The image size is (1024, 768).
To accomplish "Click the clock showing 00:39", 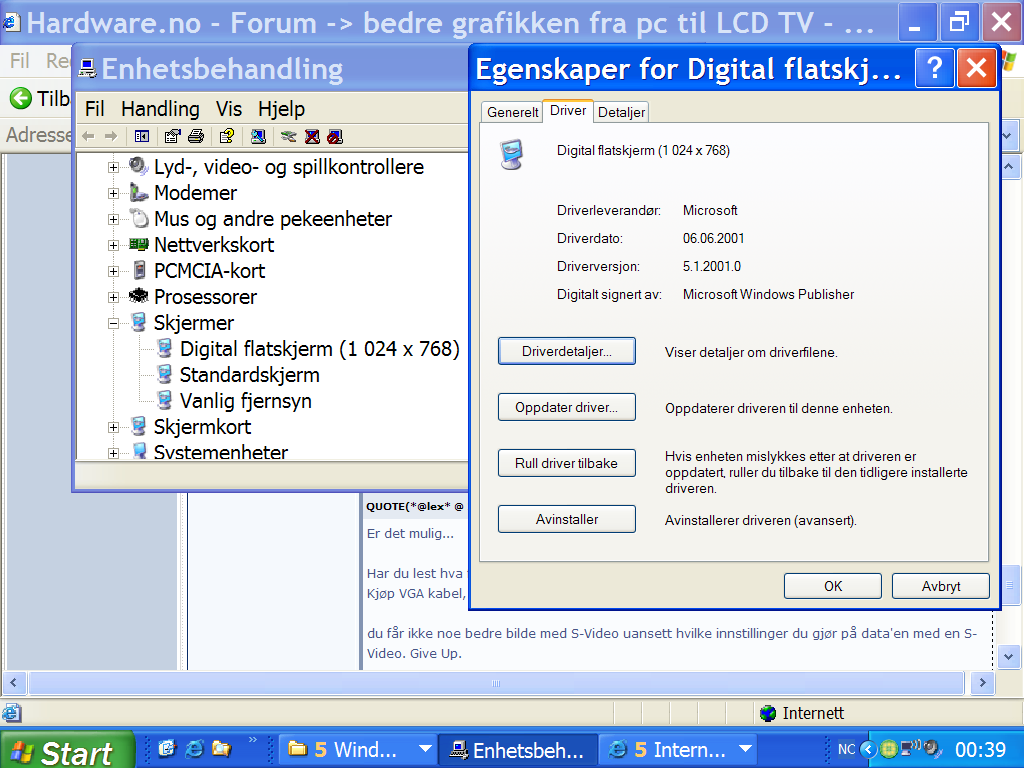I will coord(980,749).
